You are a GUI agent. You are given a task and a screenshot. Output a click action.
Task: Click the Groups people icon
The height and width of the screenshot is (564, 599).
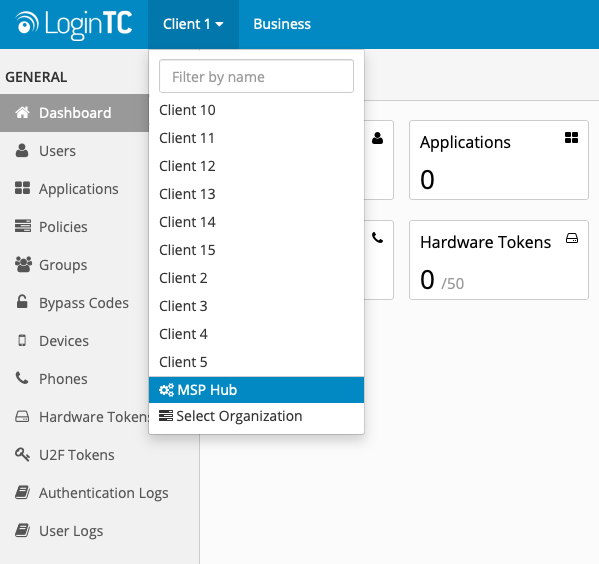click(23, 264)
